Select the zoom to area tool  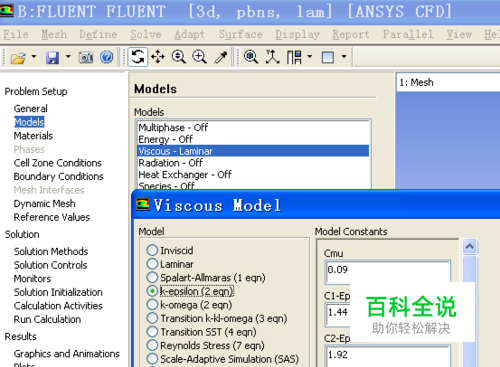199,57
